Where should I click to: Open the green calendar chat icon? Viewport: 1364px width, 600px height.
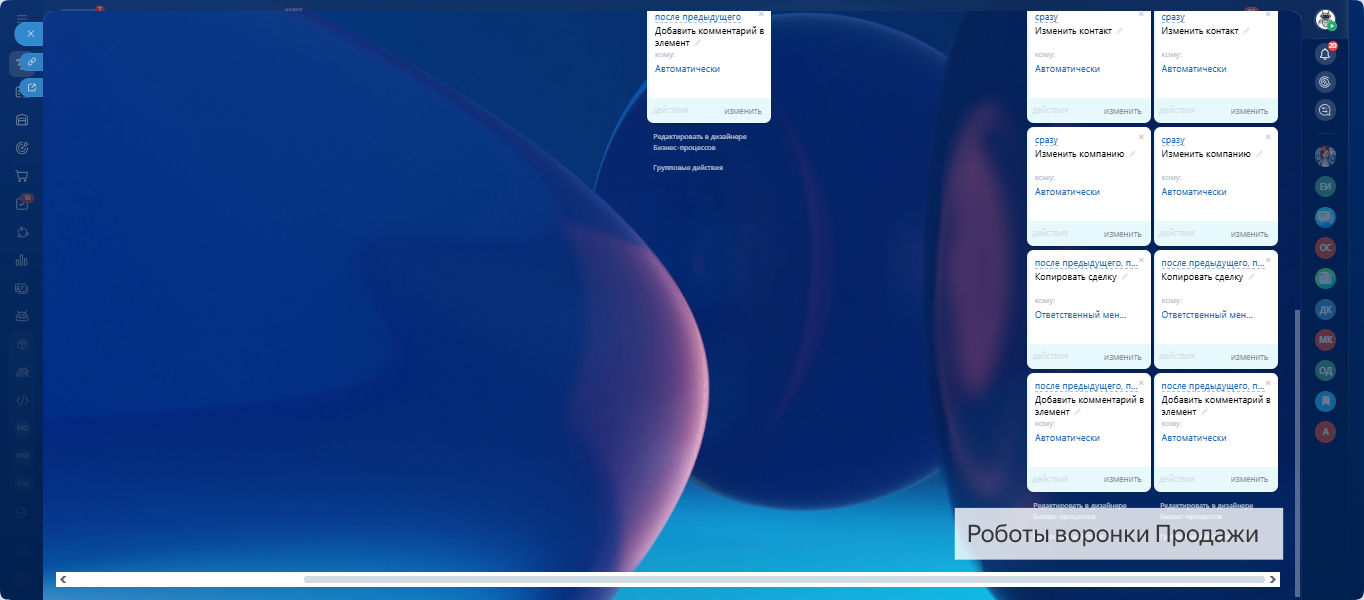coord(1326,279)
